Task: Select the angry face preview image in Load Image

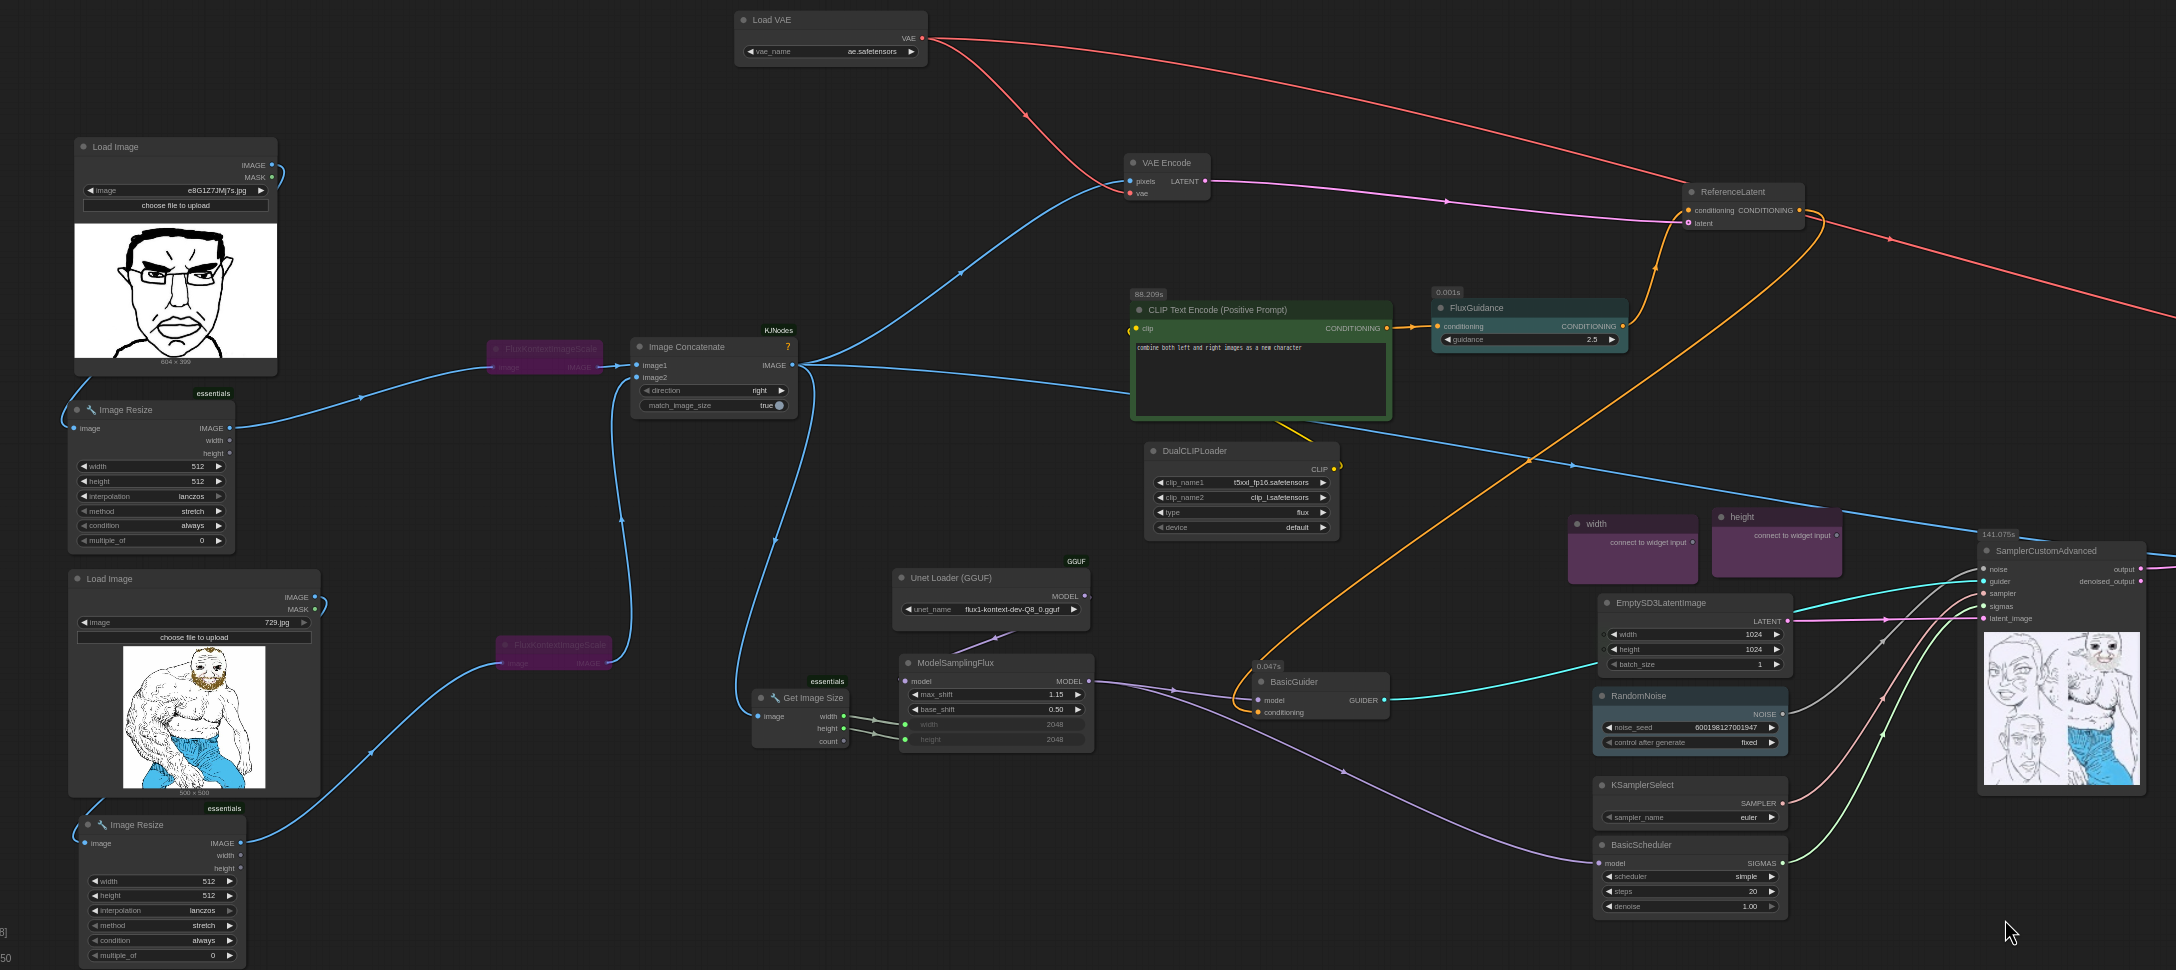Action: [176, 291]
